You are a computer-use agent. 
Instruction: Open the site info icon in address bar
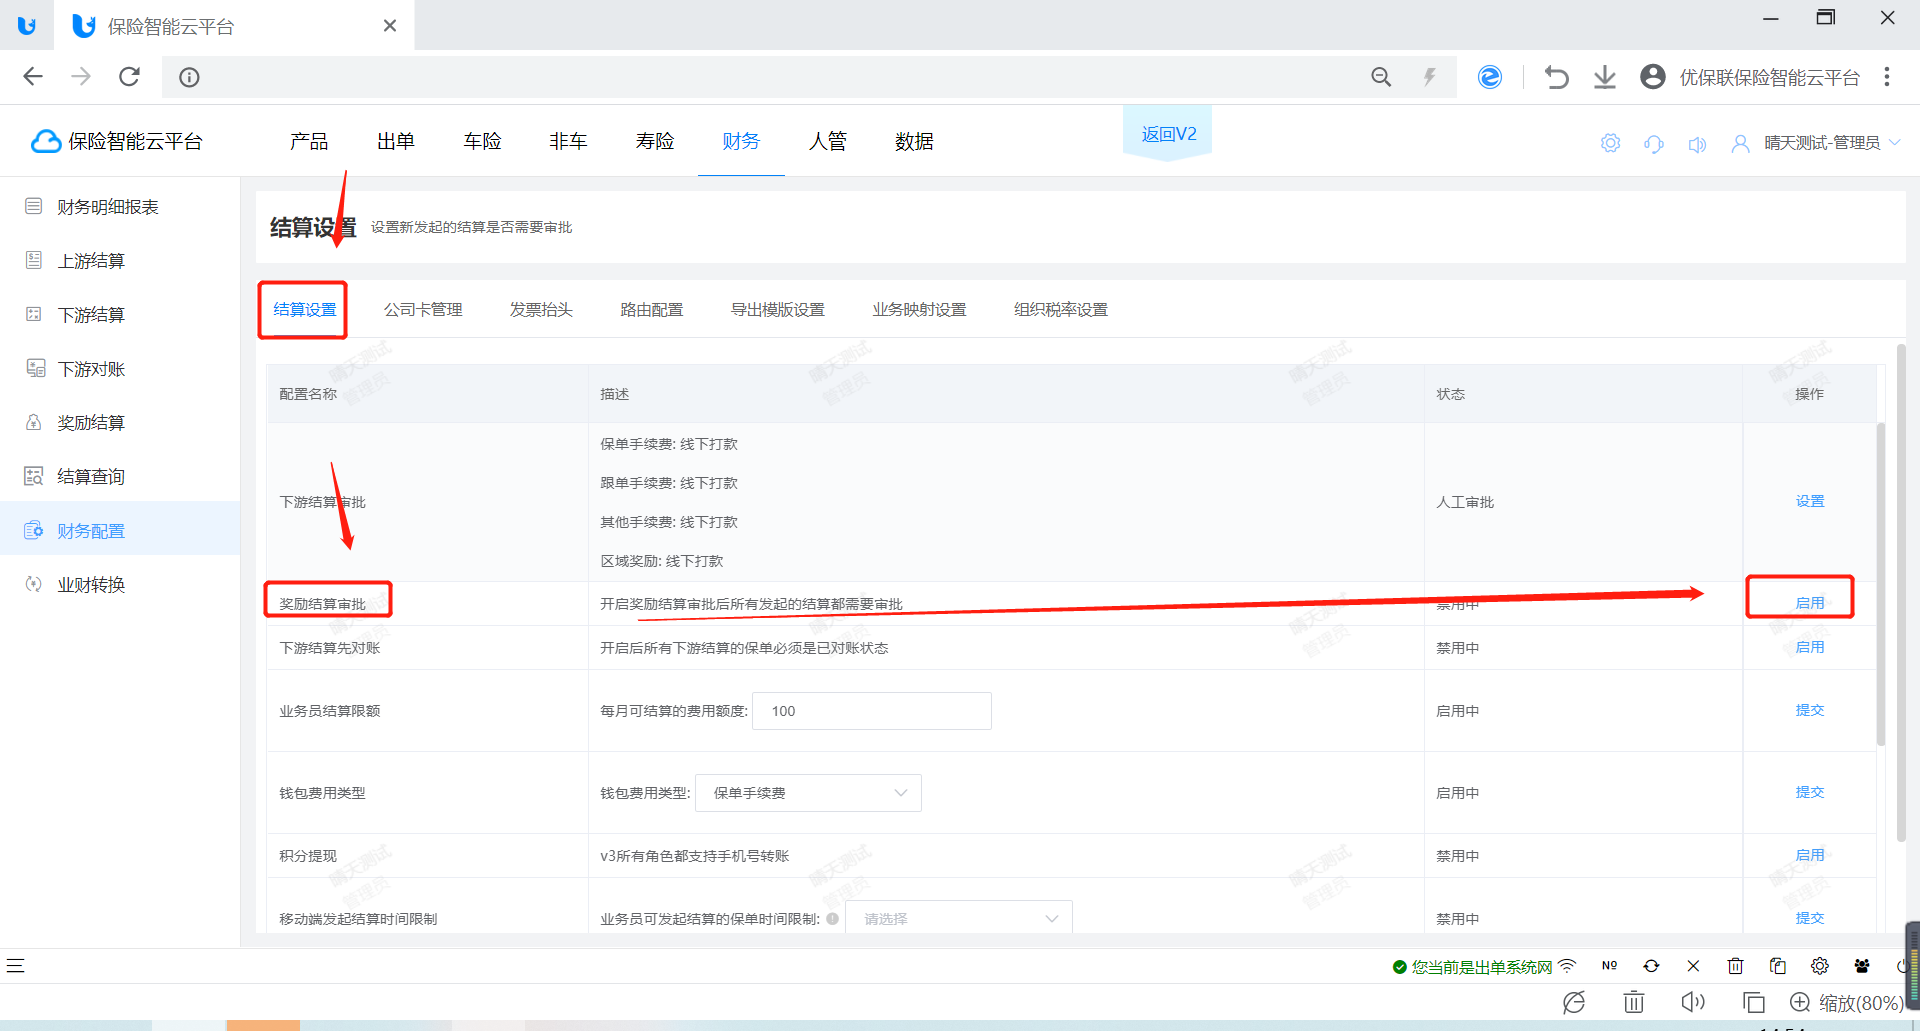click(x=189, y=77)
